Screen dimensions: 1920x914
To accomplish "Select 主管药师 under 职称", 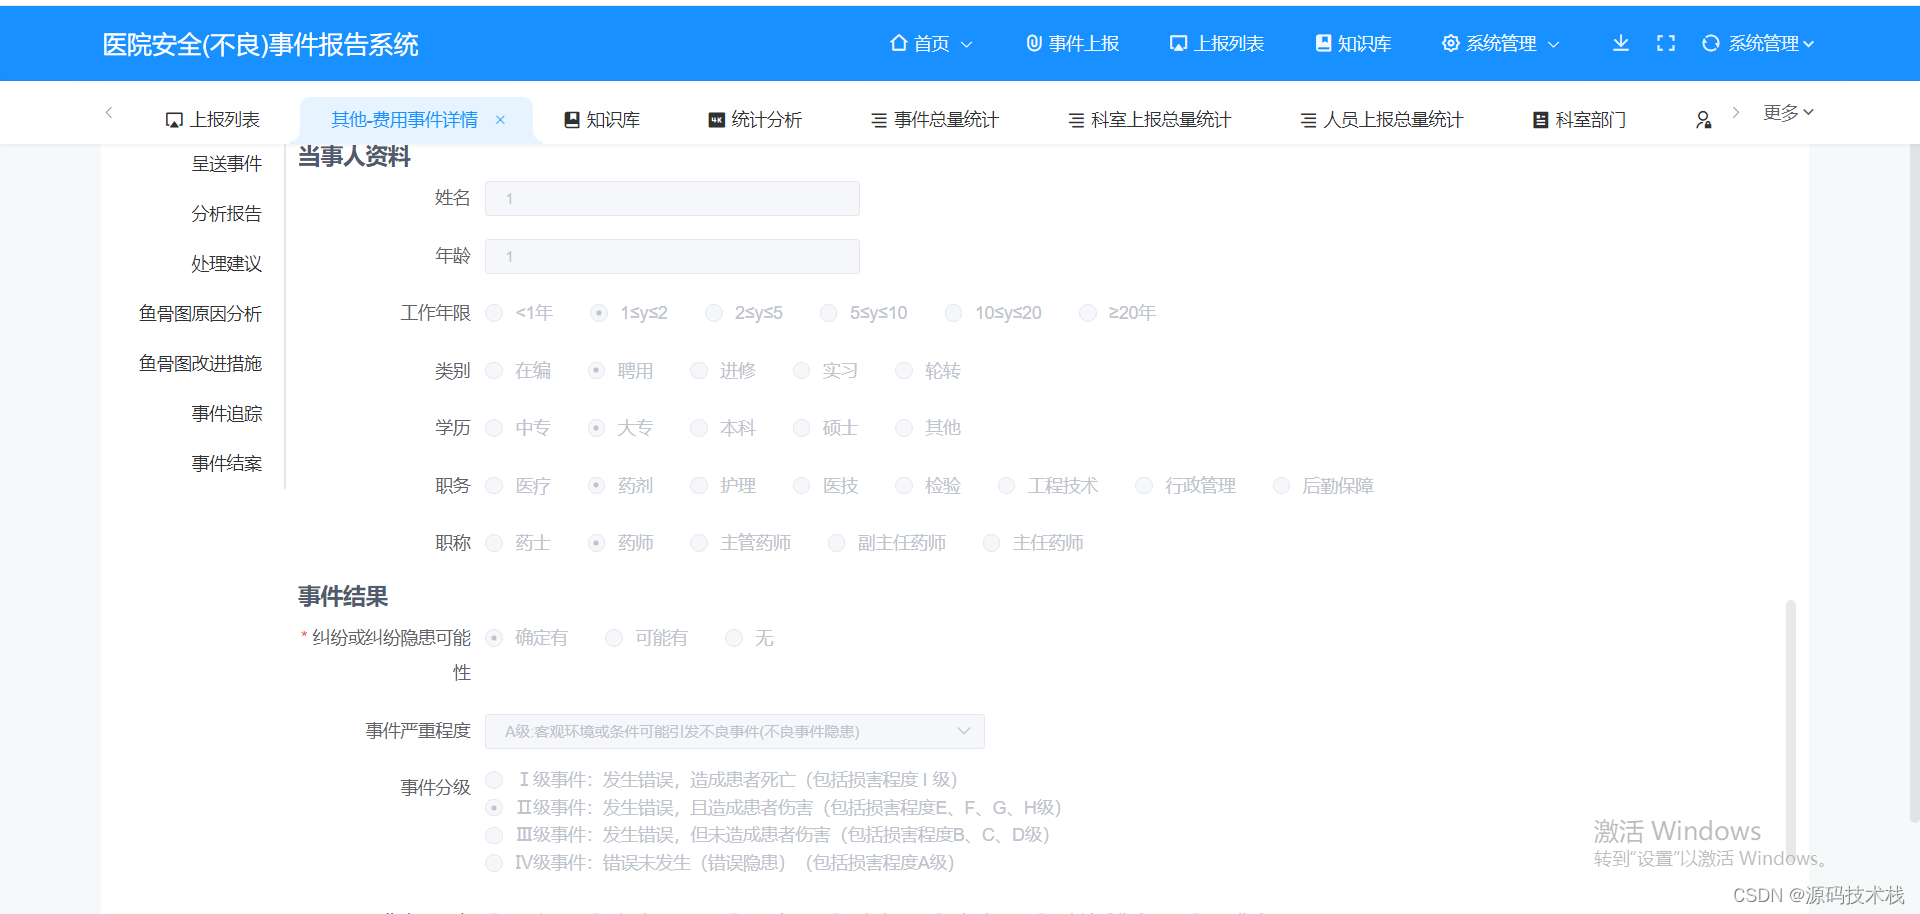I will click(699, 543).
